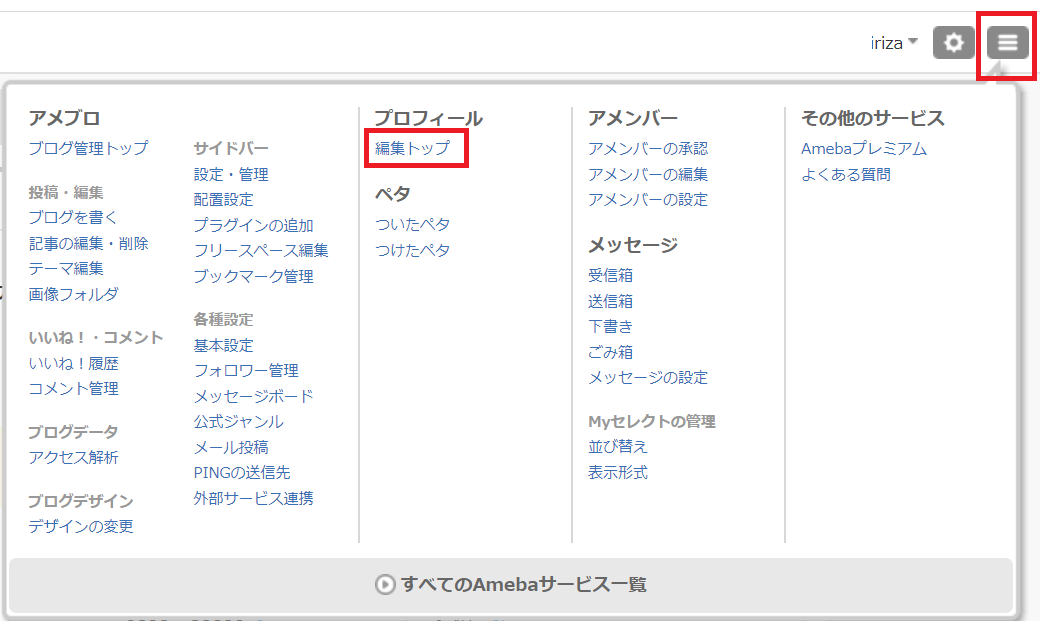The height and width of the screenshot is (621, 1040).
Task: Click すべてのAmebaサービス一覧 button
Action: click(x=511, y=585)
